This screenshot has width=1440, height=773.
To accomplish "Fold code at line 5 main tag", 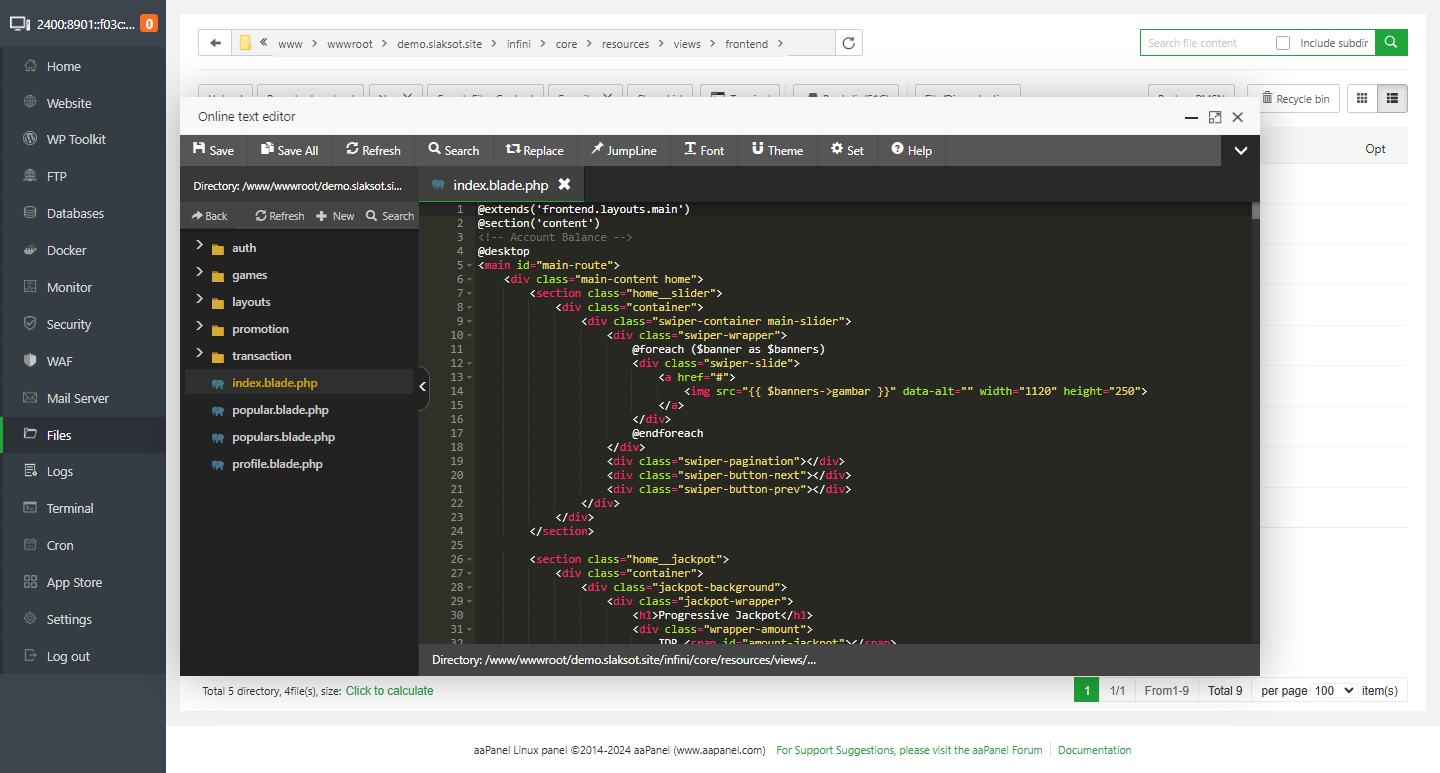I will (x=470, y=266).
